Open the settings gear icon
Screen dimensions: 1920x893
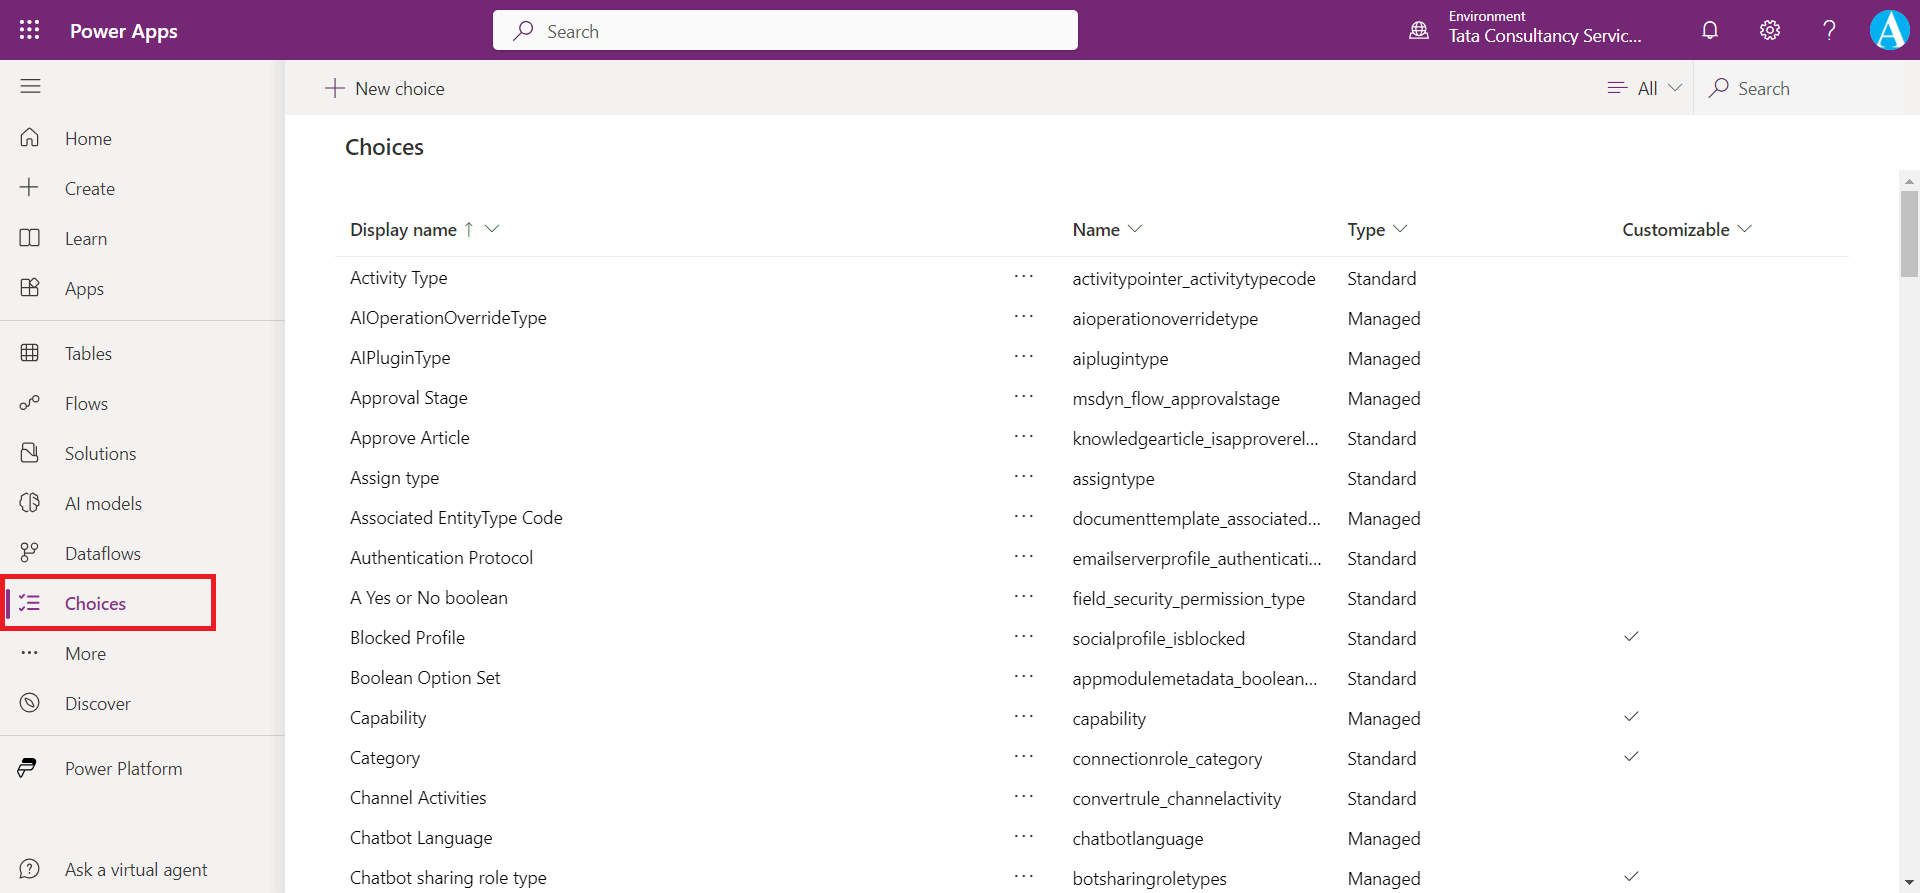(1770, 30)
